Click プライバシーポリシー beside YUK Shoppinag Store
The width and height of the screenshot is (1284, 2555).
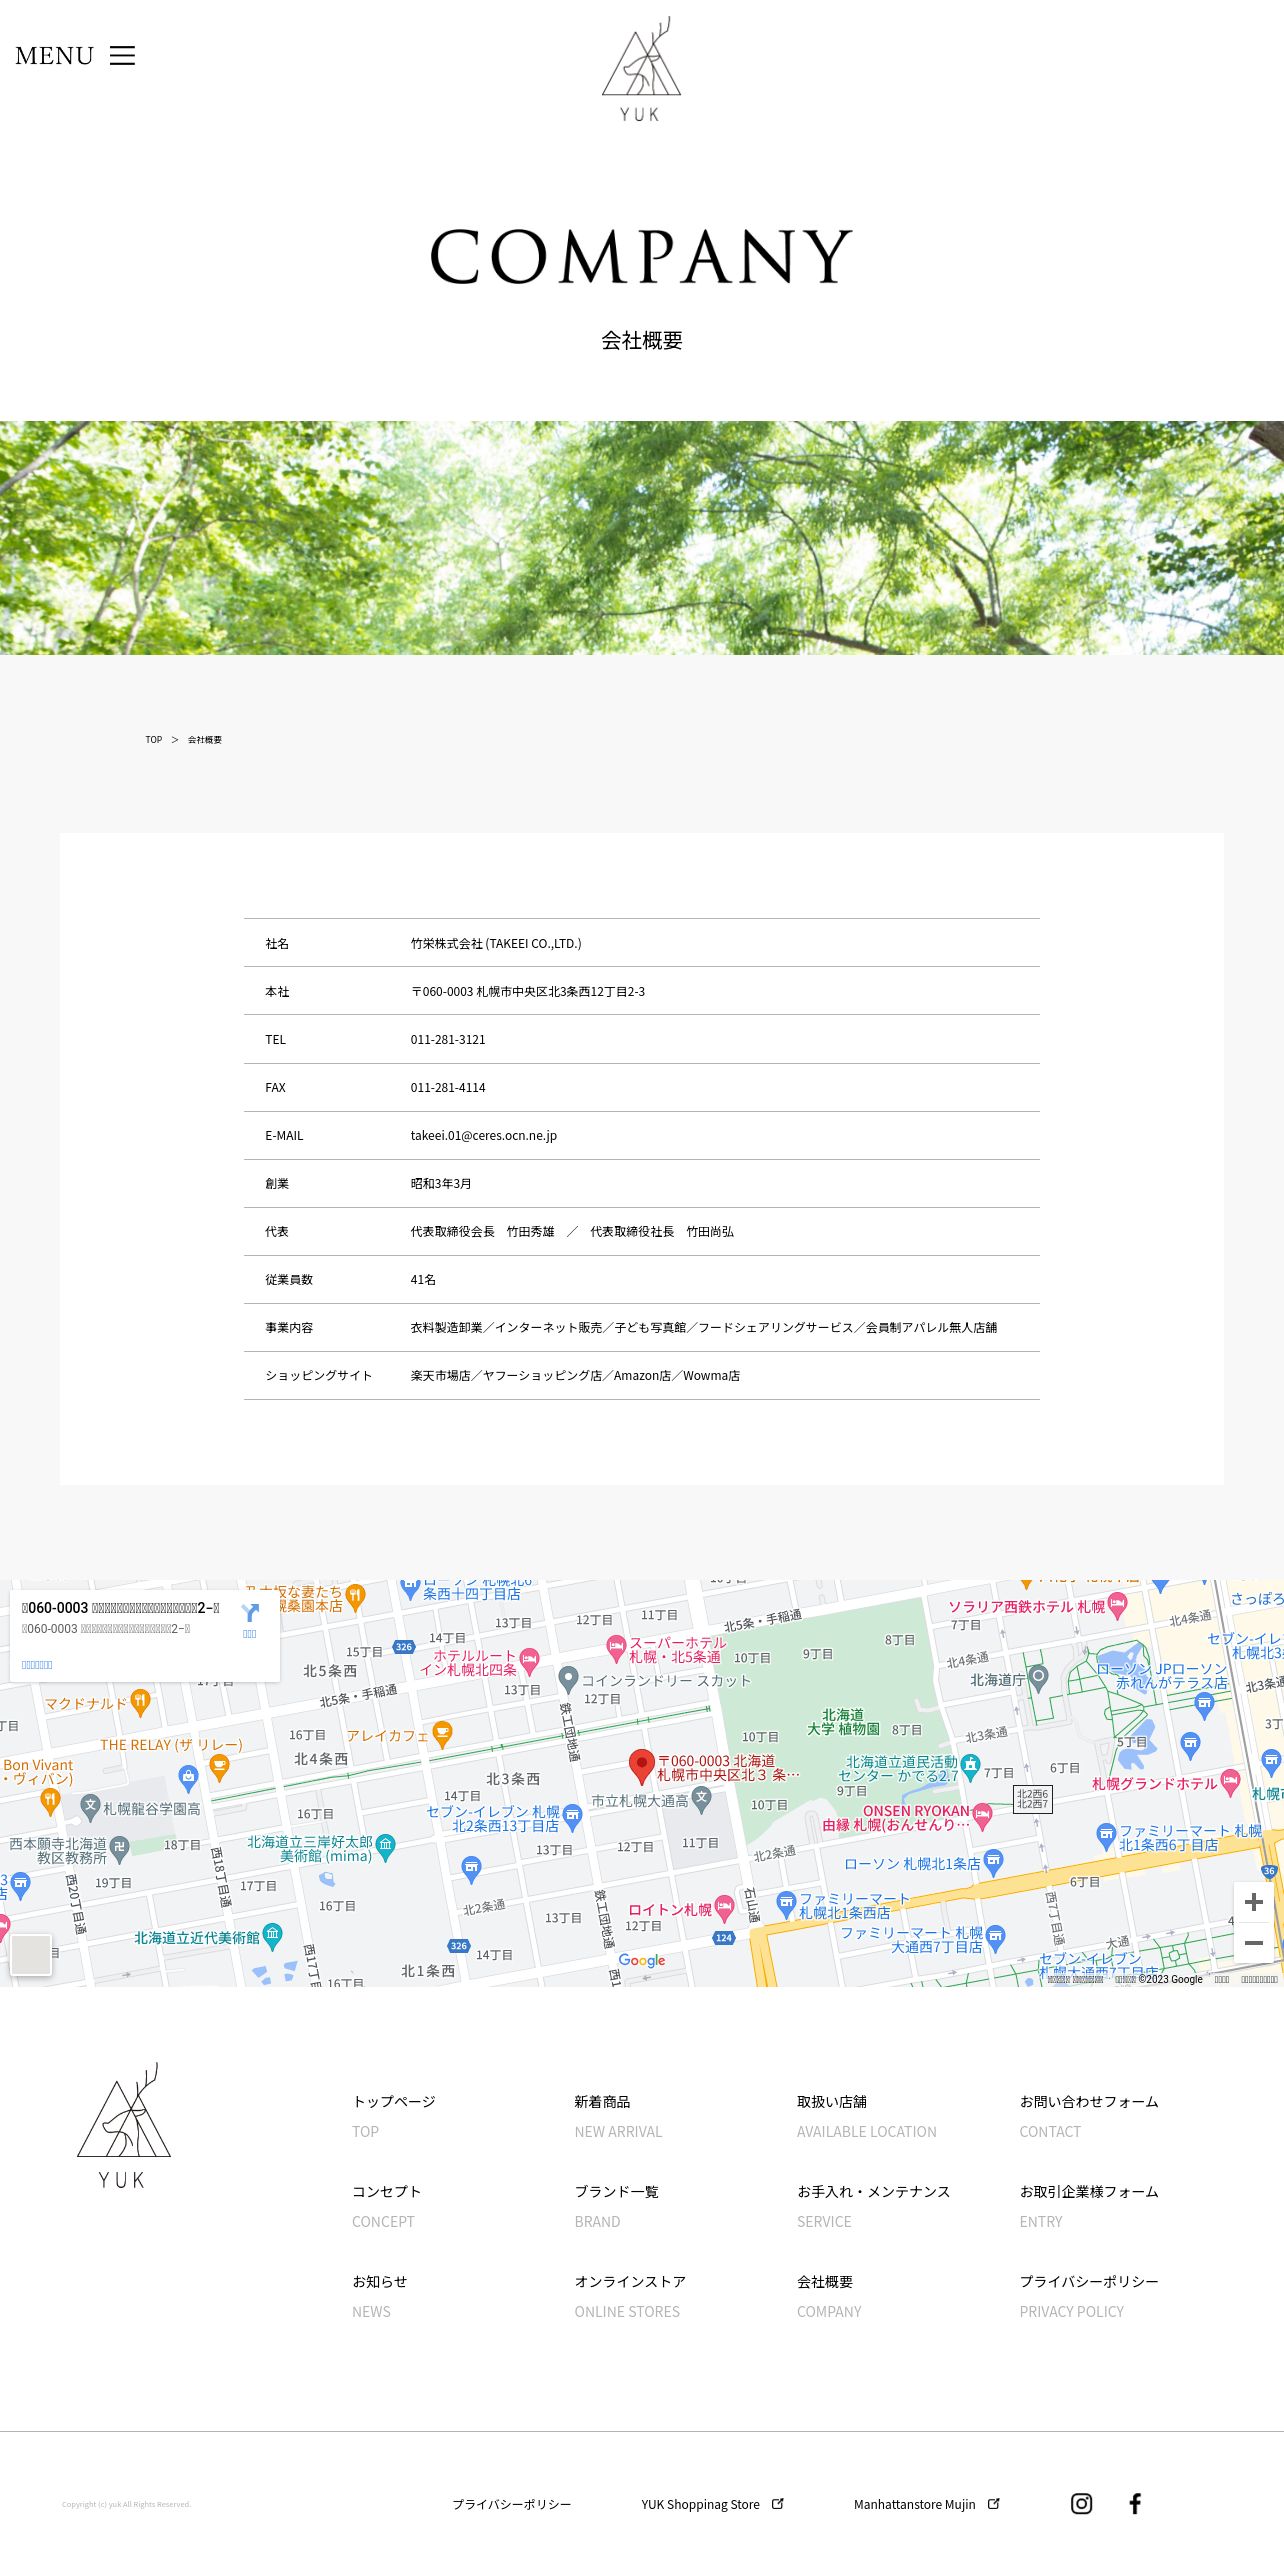pyautogui.click(x=512, y=2504)
